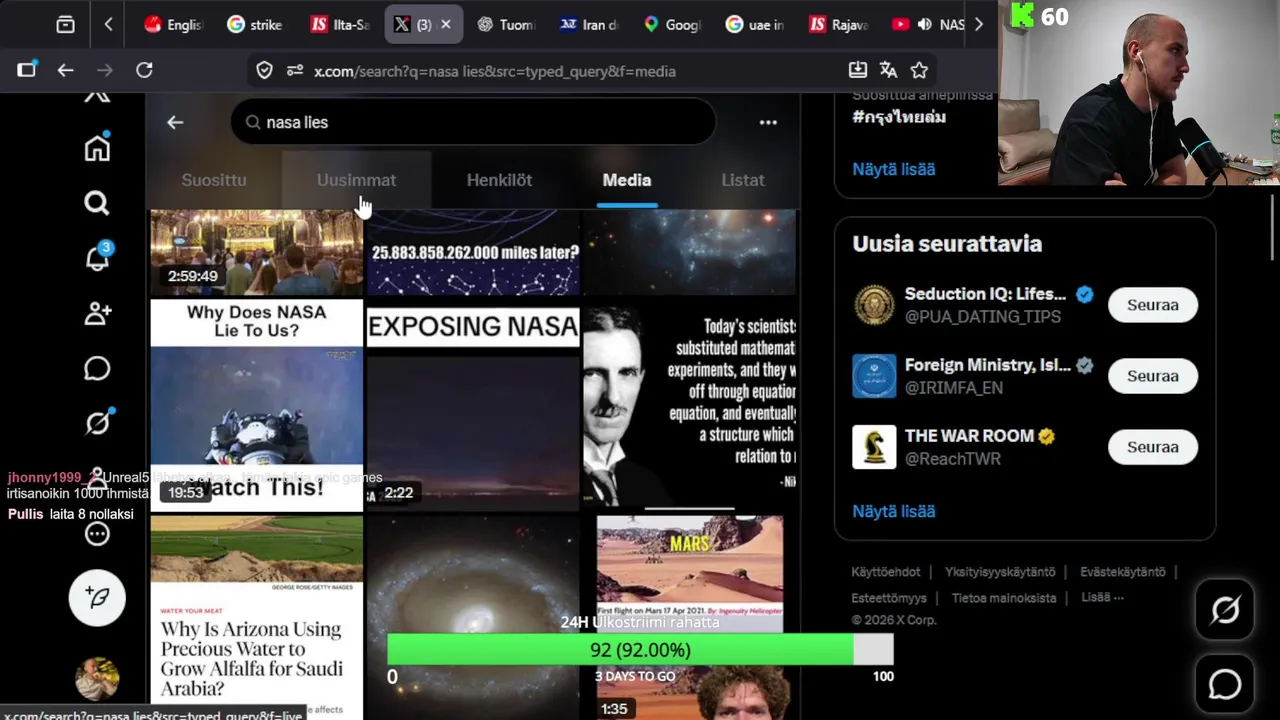This screenshot has width=1280, height=720.
Task: Click Näytä lisää under Uusia seurattavia
Action: tap(893, 511)
